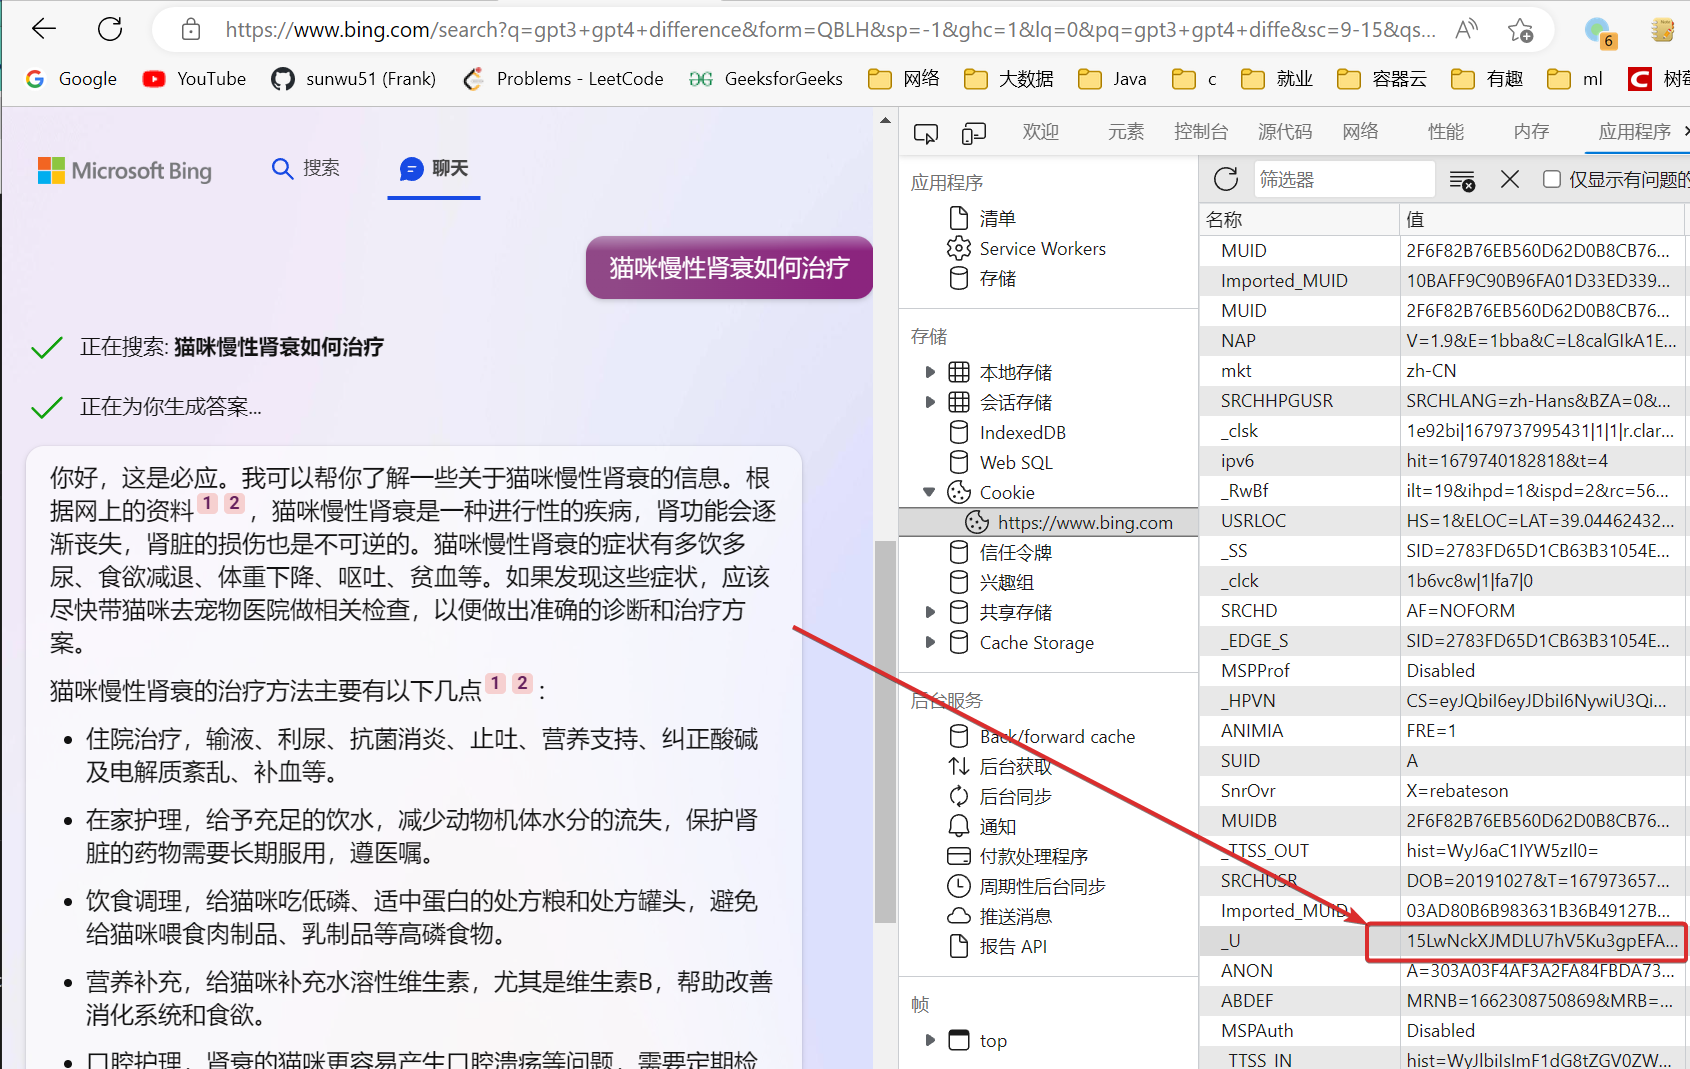Open the 欢迎 DevTools tab
The width and height of the screenshot is (1690, 1069).
(x=1040, y=132)
